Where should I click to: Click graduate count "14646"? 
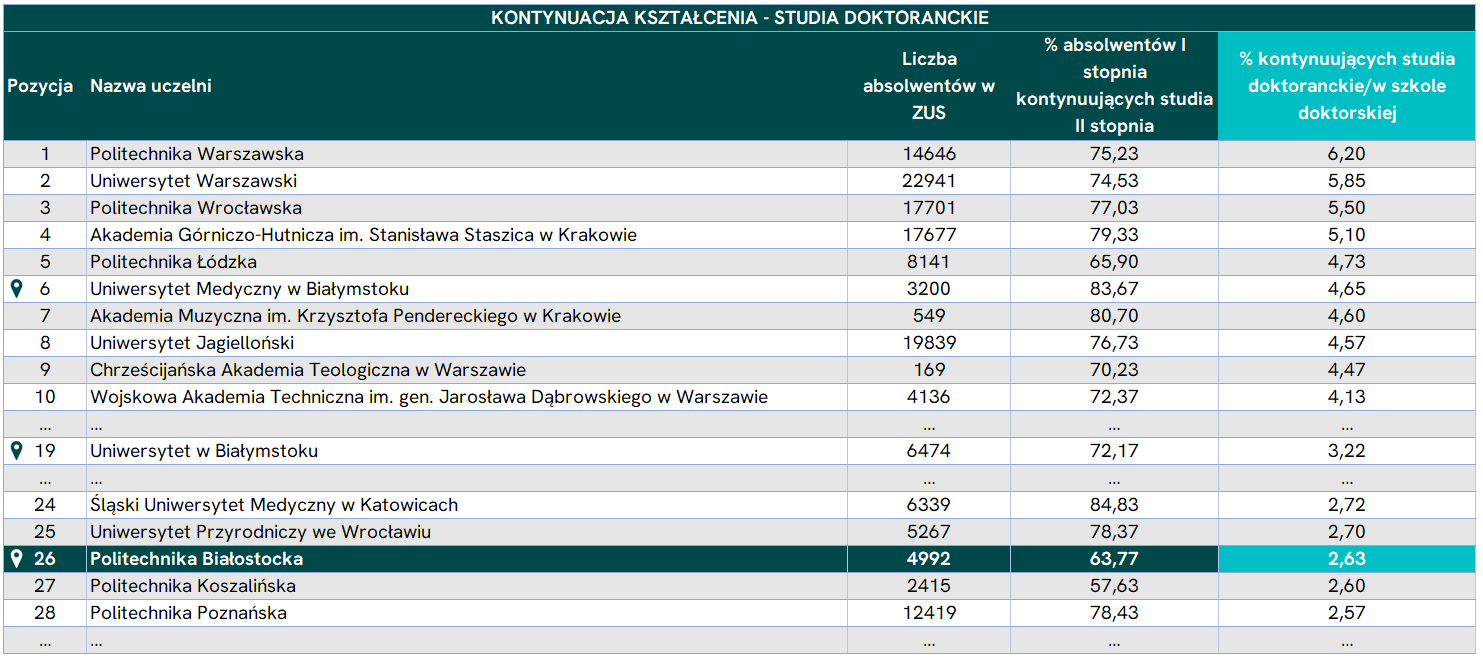click(x=929, y=154)
